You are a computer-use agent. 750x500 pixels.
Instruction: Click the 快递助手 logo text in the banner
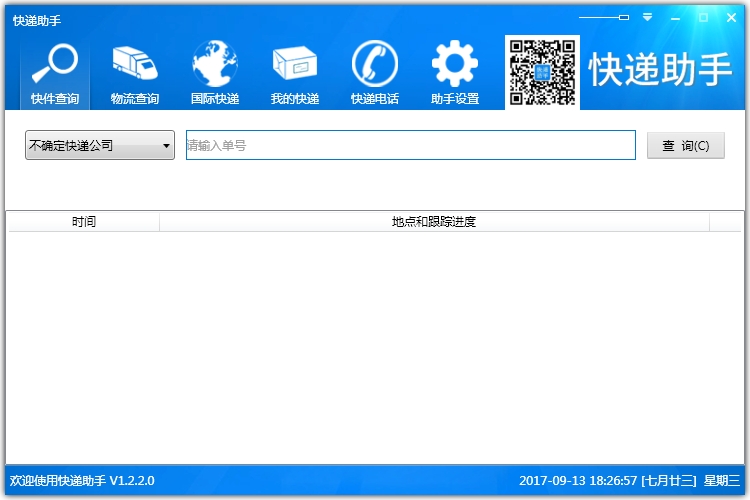click(661, 70)
